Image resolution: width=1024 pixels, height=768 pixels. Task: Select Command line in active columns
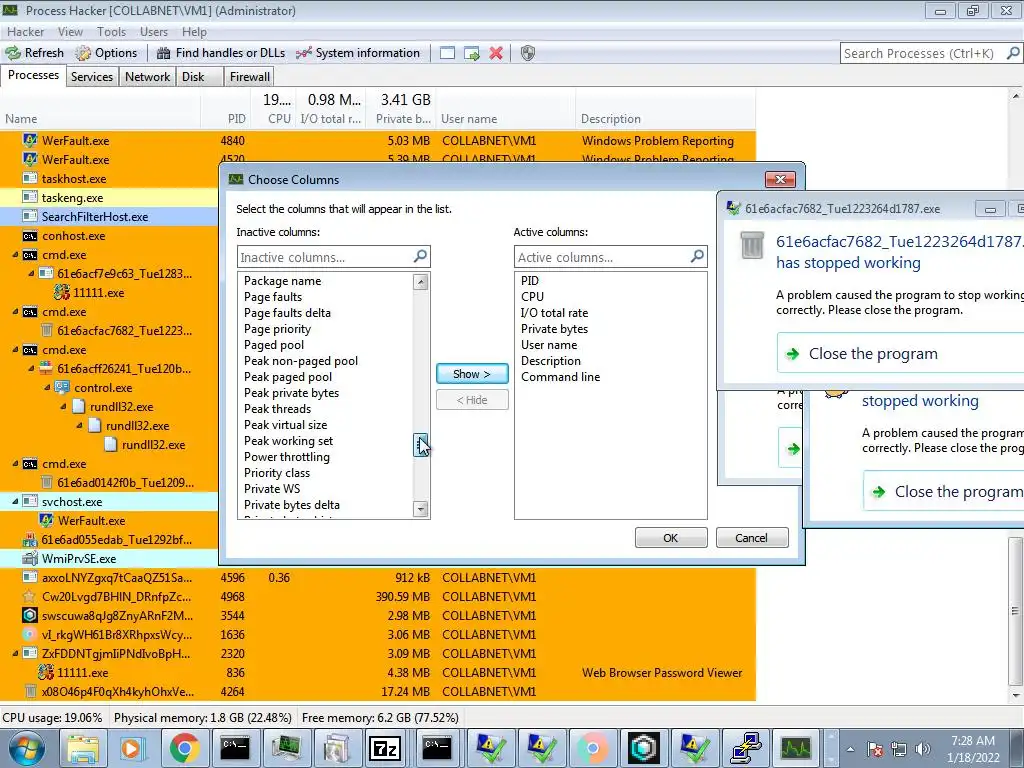coord(560,377)
